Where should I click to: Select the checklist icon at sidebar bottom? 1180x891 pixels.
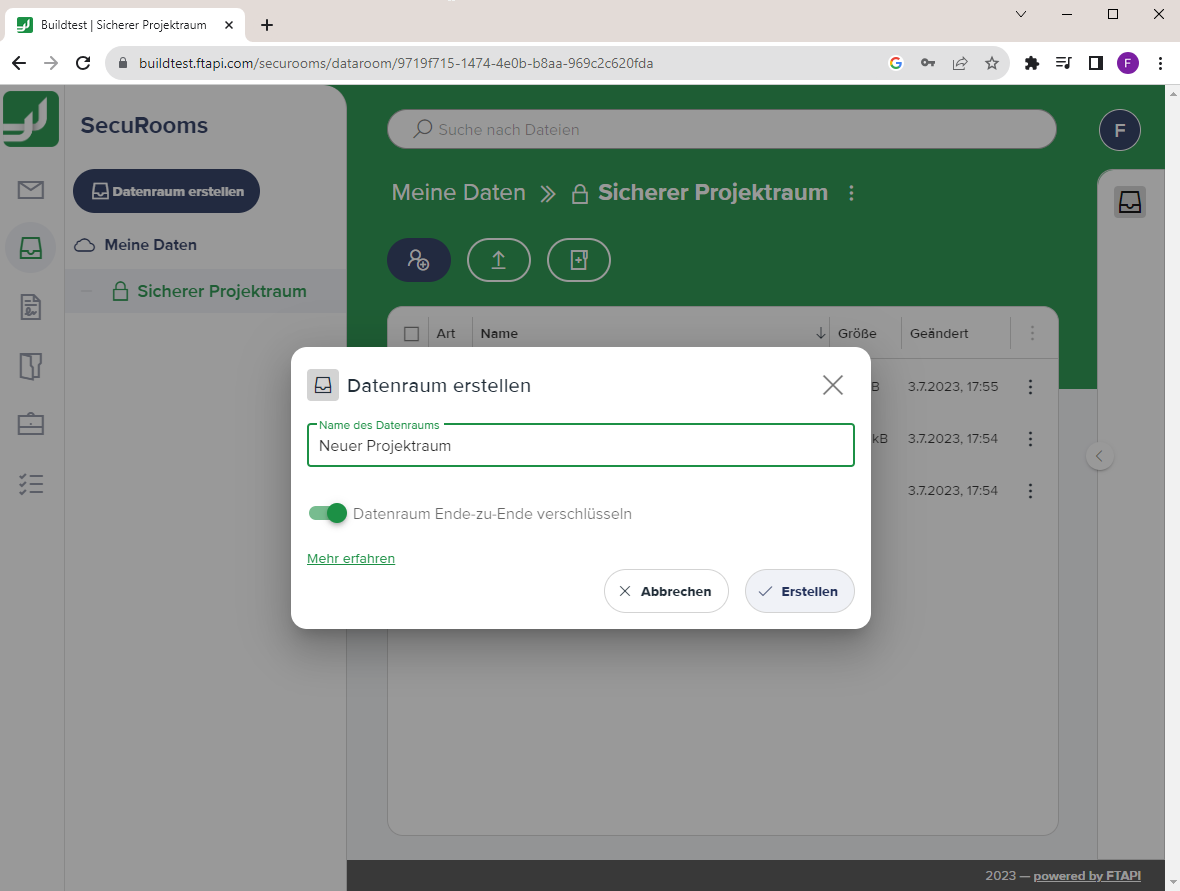point(31,484)
